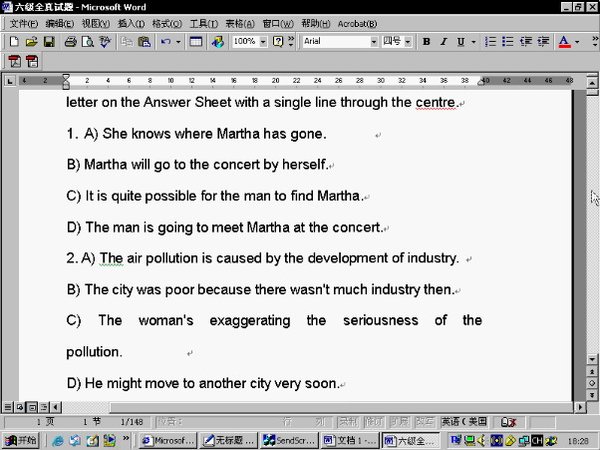Screen dimensions: 600x450
Task: Open a file with the Open icon
Action: pos(30,42)
